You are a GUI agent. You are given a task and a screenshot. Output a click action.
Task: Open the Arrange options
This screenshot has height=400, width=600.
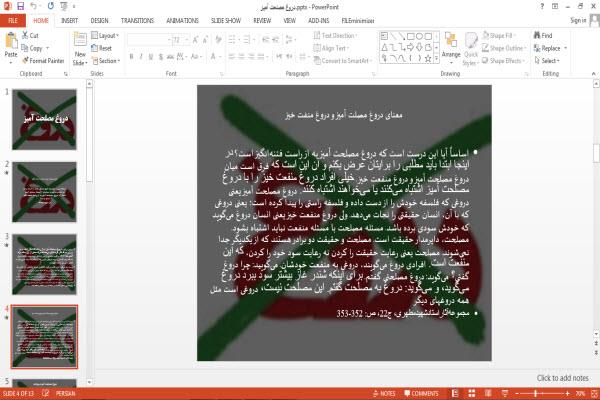click(451, 46)
